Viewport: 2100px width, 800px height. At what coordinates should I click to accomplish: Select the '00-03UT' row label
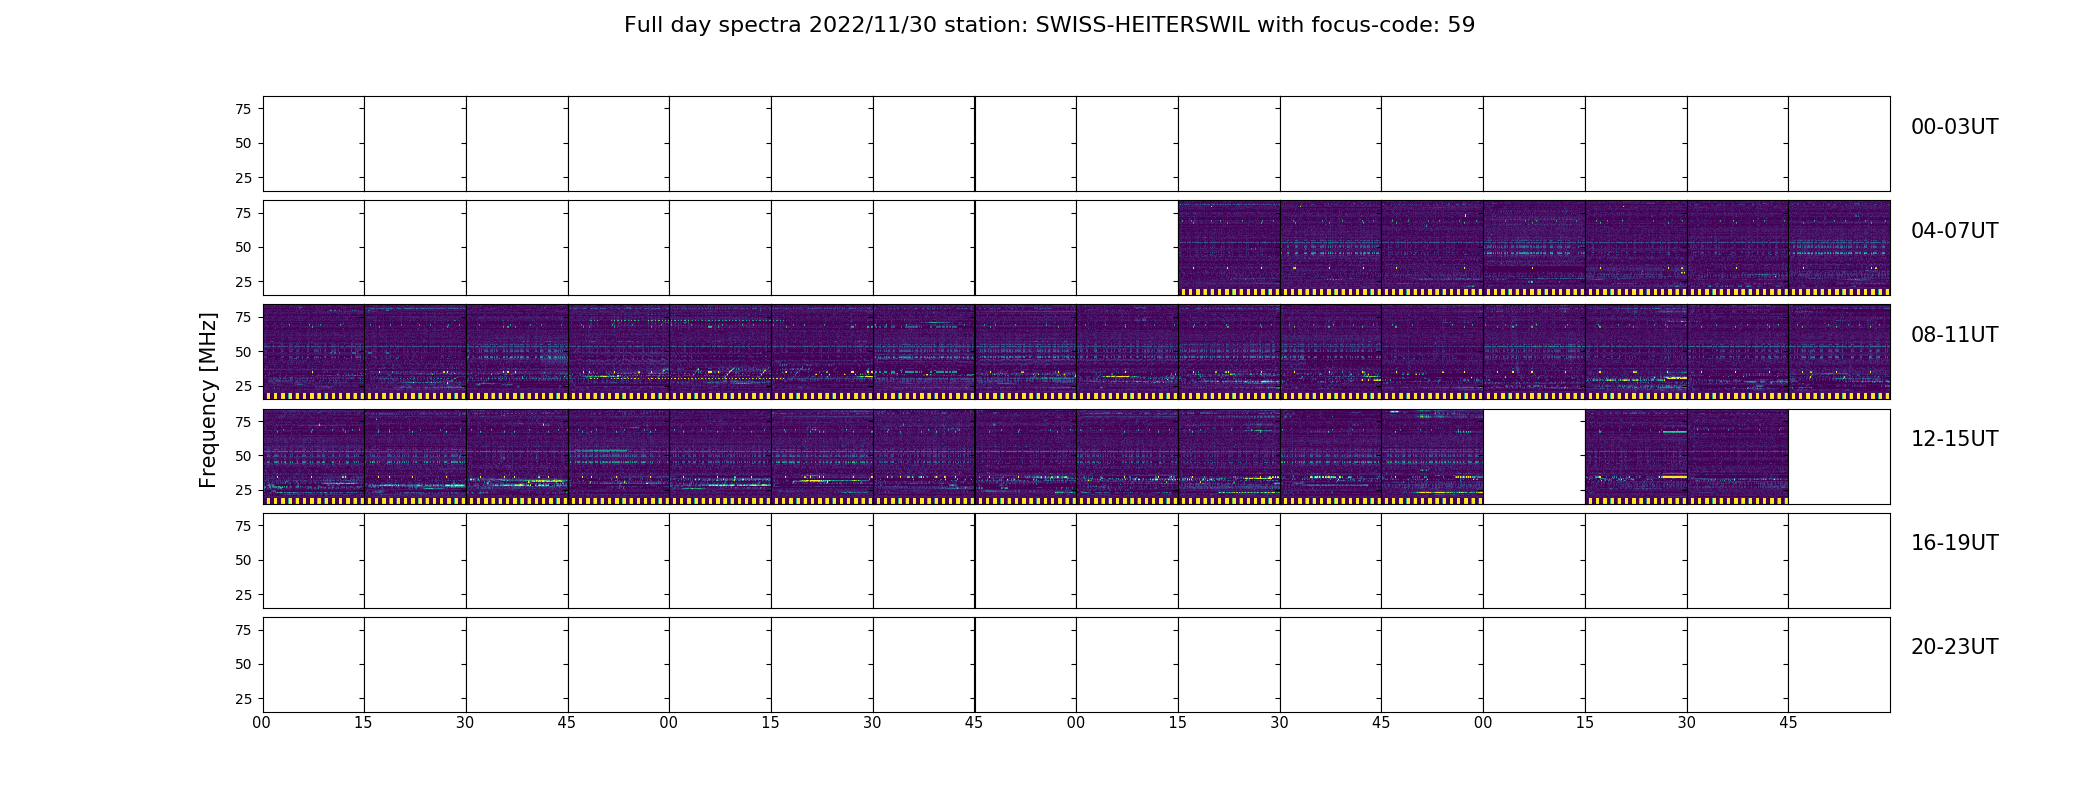point(1954,127)
